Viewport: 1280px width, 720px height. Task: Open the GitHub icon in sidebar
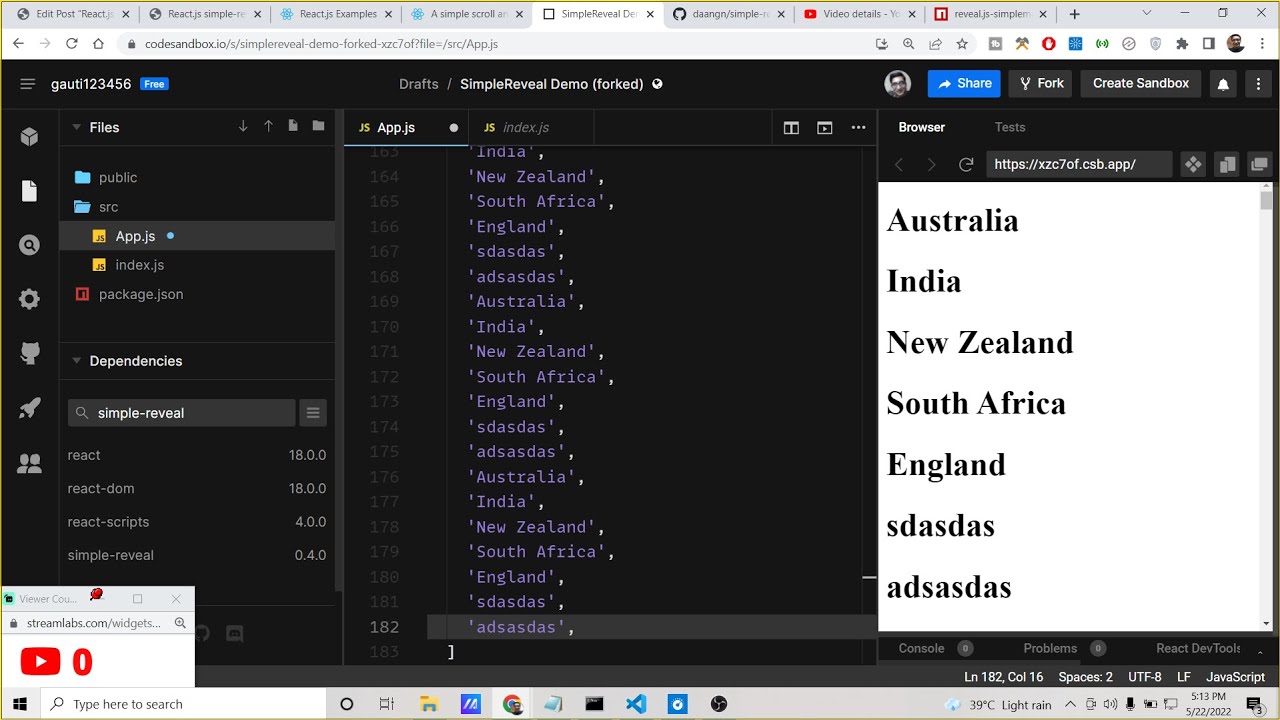tap(29, 353)
